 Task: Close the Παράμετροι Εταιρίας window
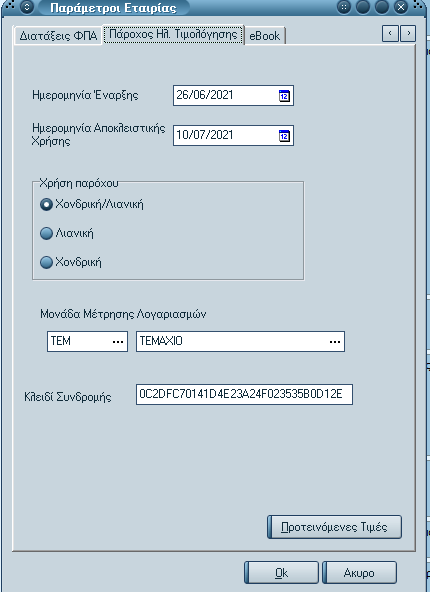point(401,7)
